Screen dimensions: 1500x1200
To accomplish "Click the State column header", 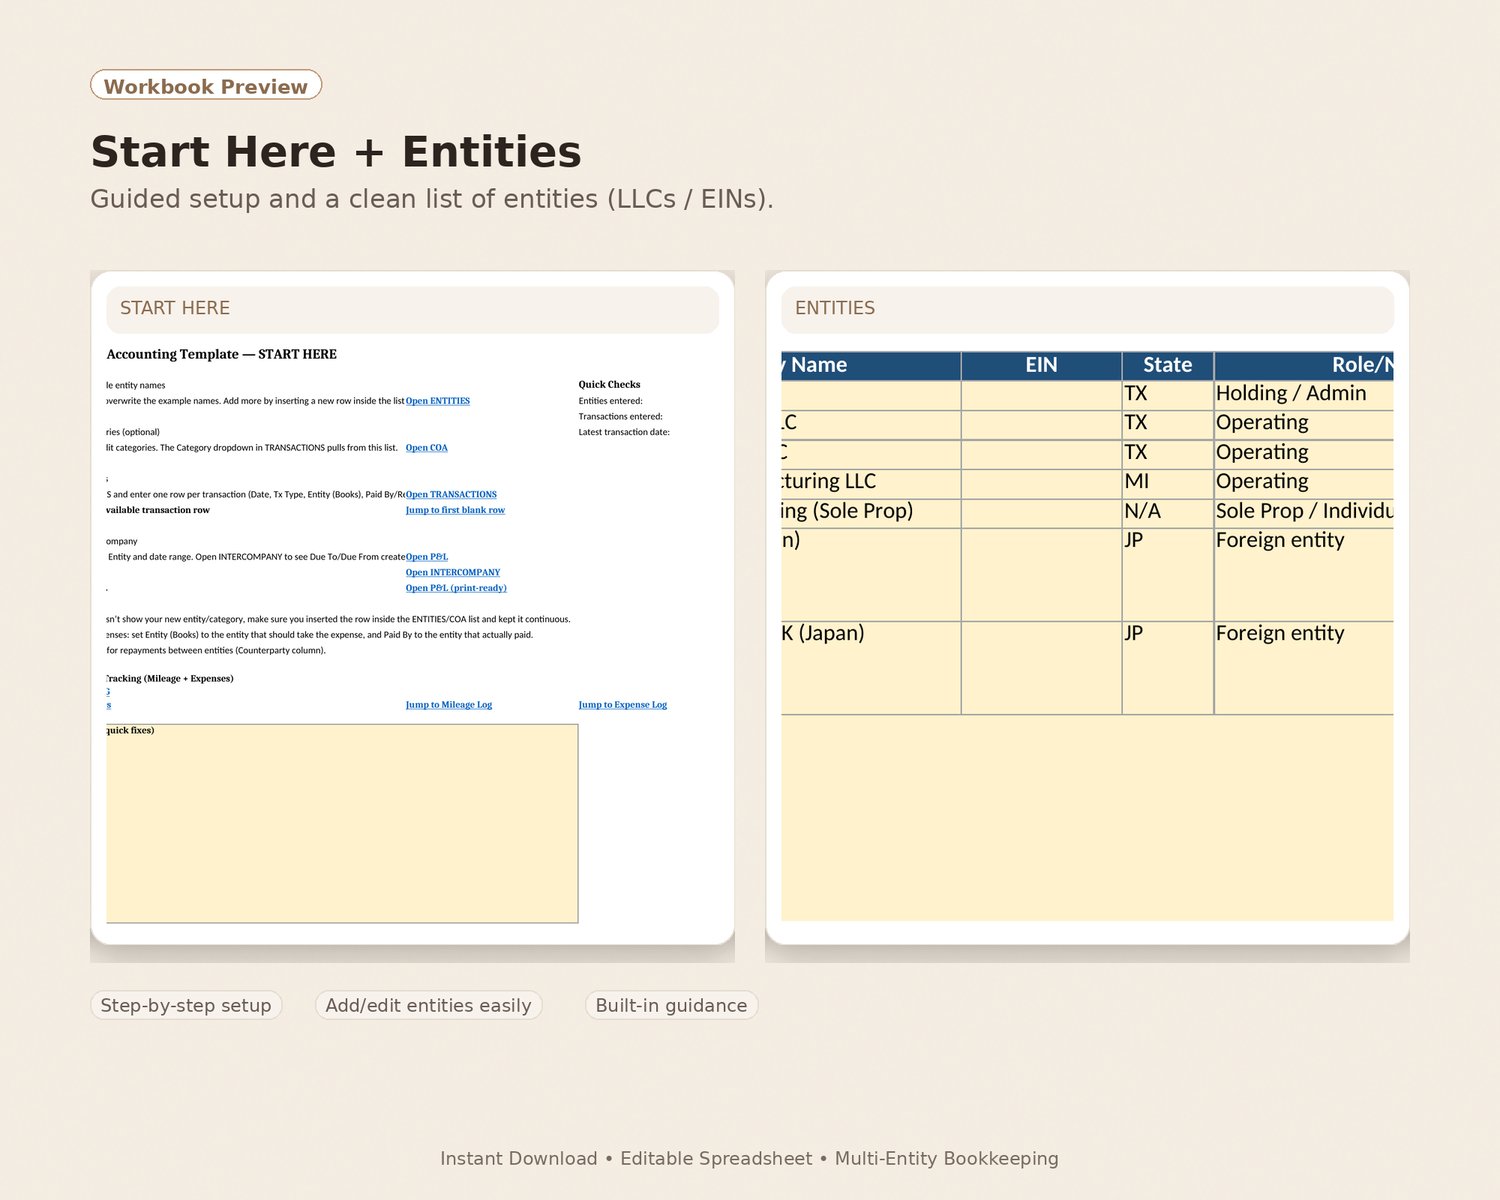I will [x=1168, y=365].
